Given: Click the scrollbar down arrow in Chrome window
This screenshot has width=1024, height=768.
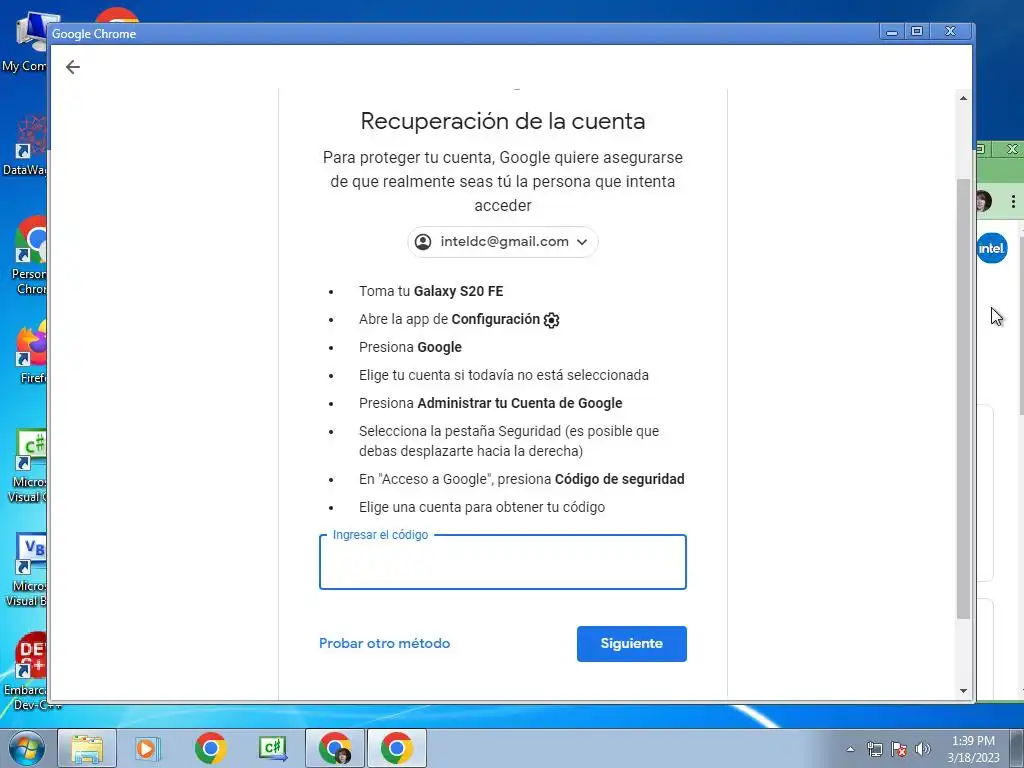Looking at the screenshot, I should click(x=963, y=691).
